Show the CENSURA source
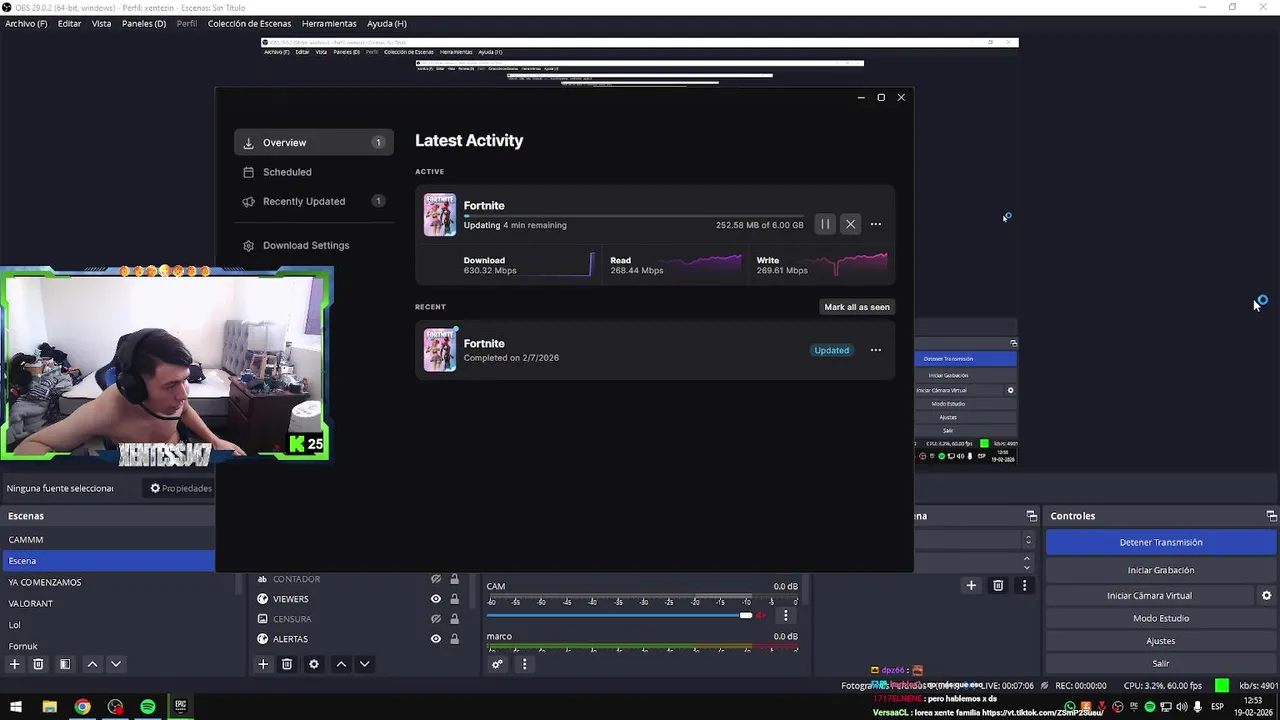The image size is (1280, 720). tap(436, 619)
